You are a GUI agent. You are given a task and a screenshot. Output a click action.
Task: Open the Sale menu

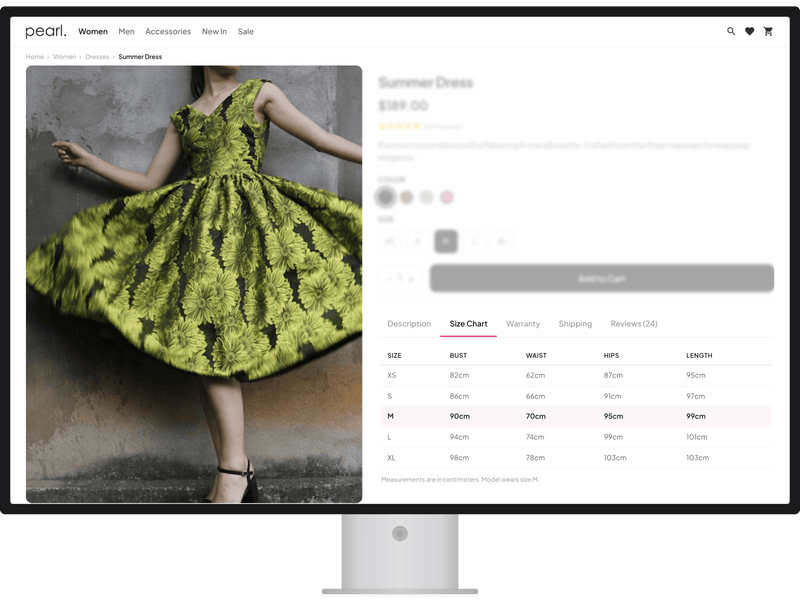click(244, 31)
